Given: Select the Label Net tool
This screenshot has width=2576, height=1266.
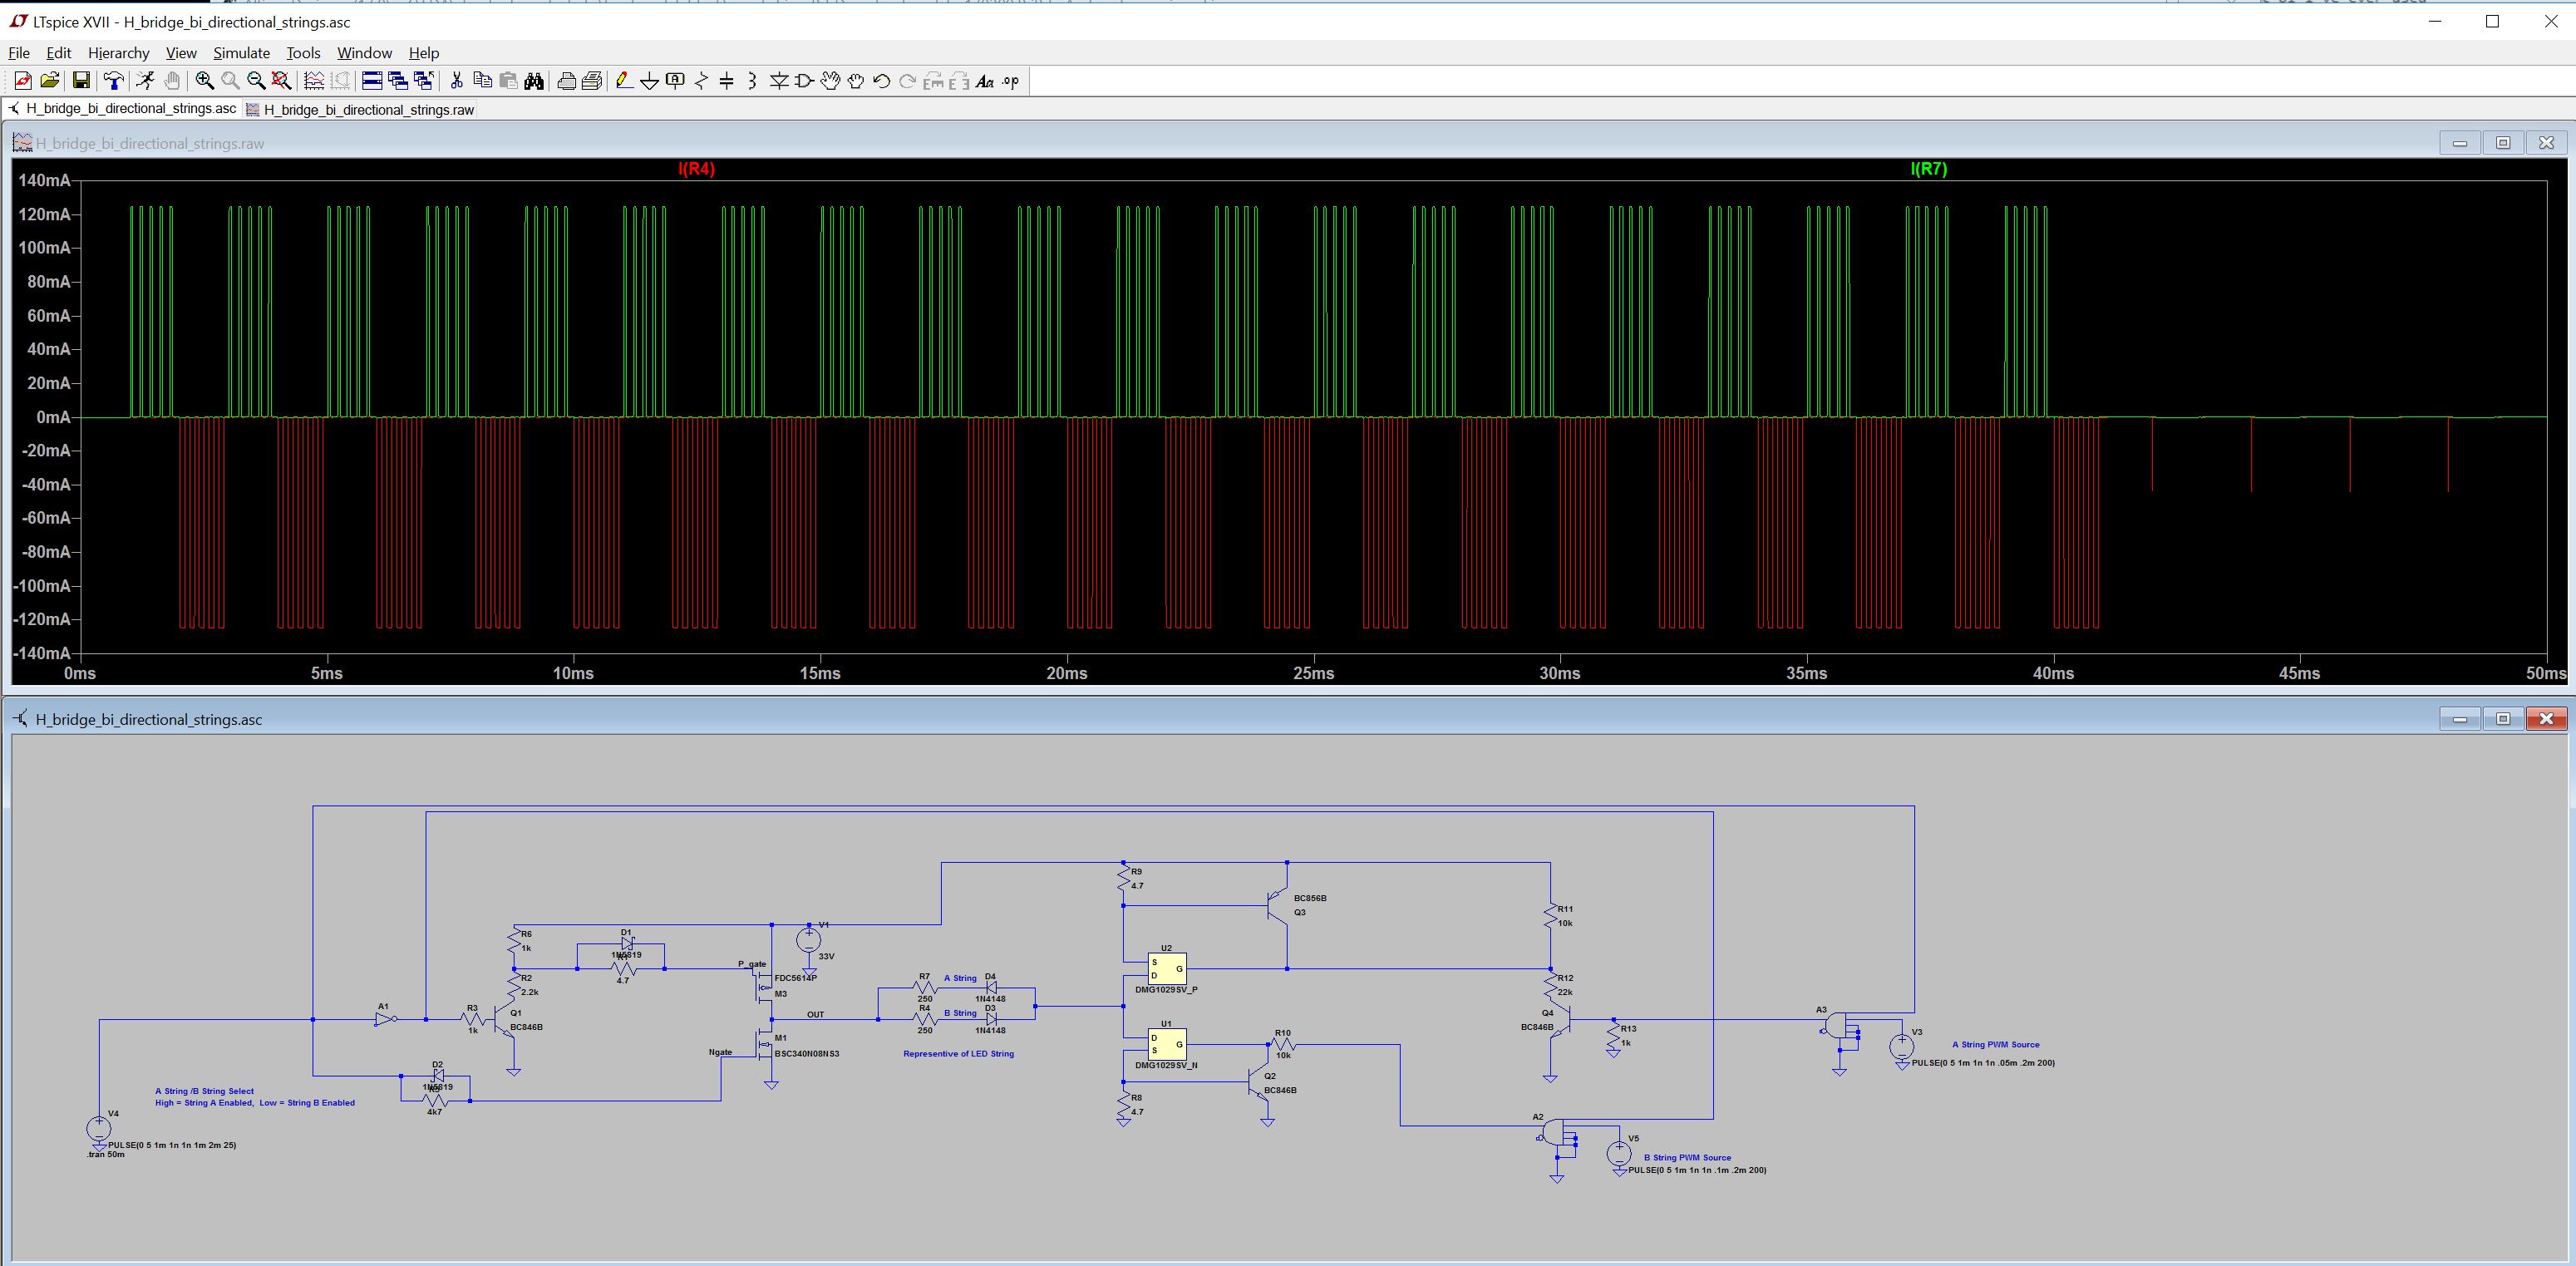Looking at the screenshot, I should tap(675, 81).
